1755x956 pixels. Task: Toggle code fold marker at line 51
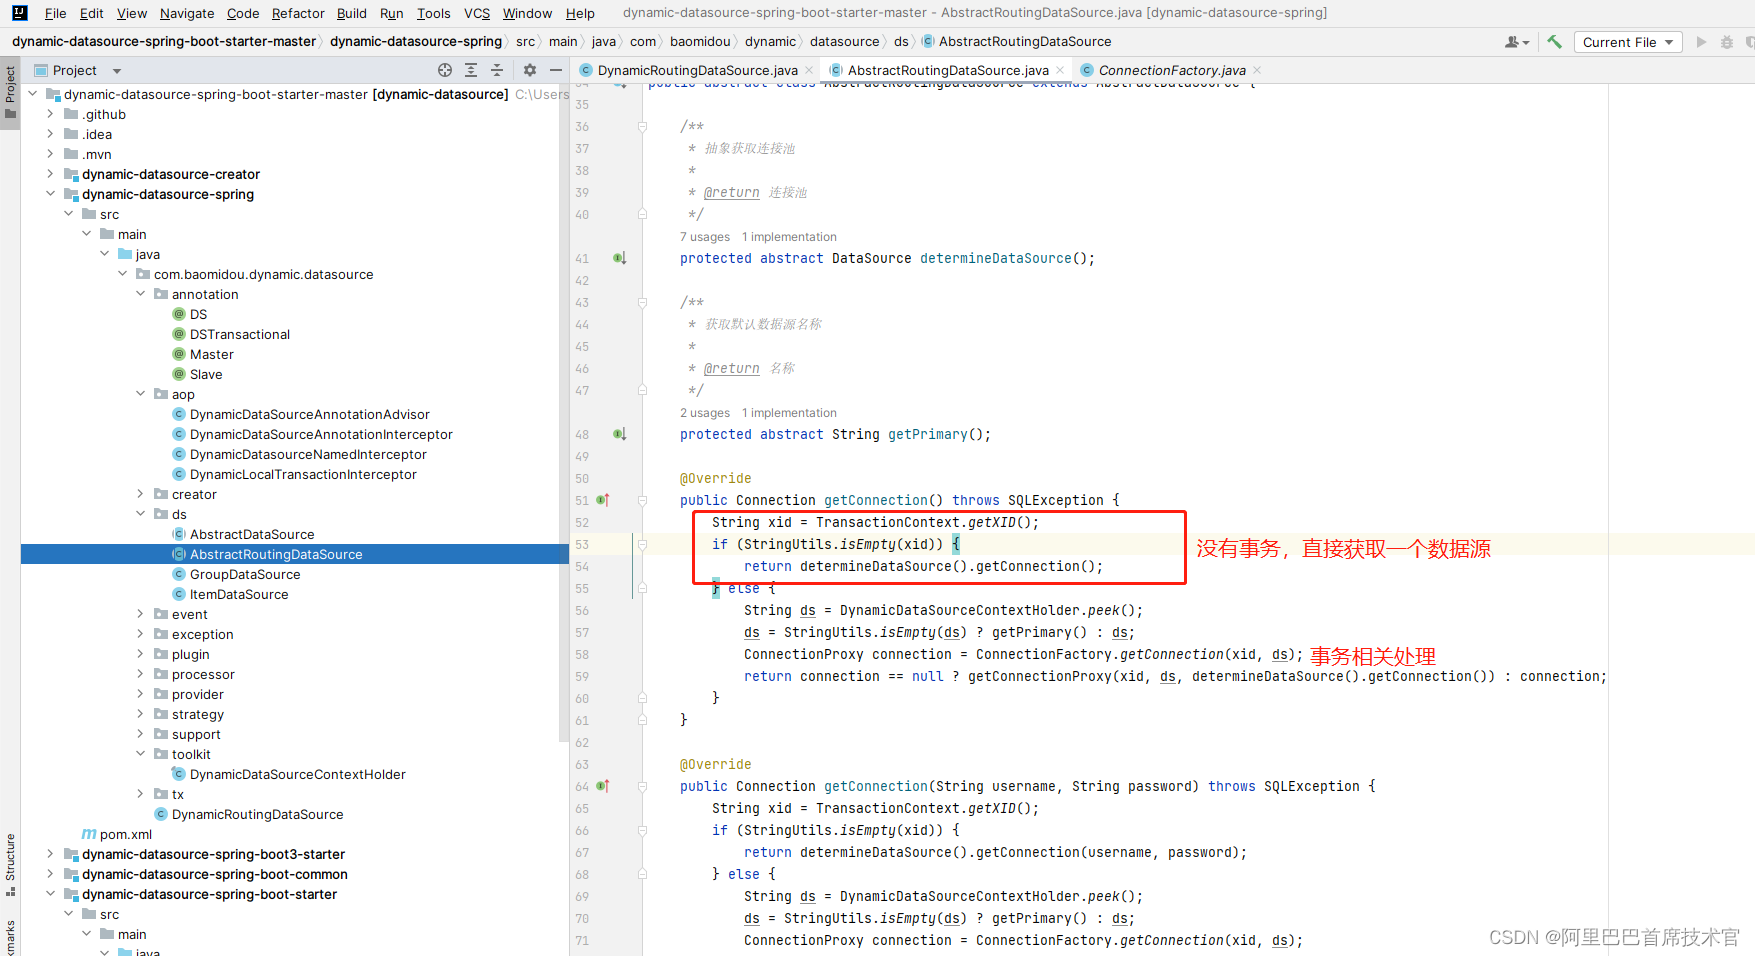coord(643,500)
